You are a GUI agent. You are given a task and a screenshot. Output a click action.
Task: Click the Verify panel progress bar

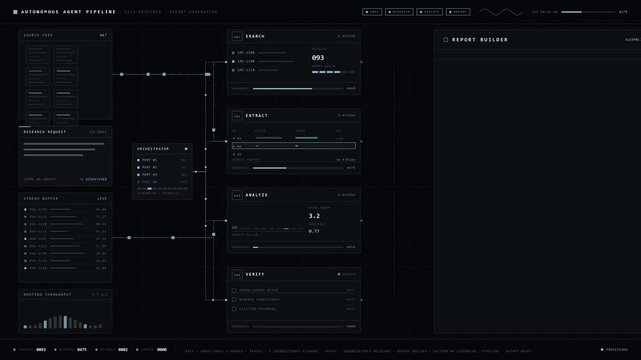298,326
